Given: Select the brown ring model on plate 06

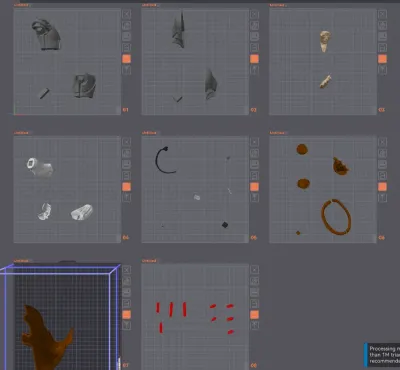Looking at the screenshot, I should (336, 217).
